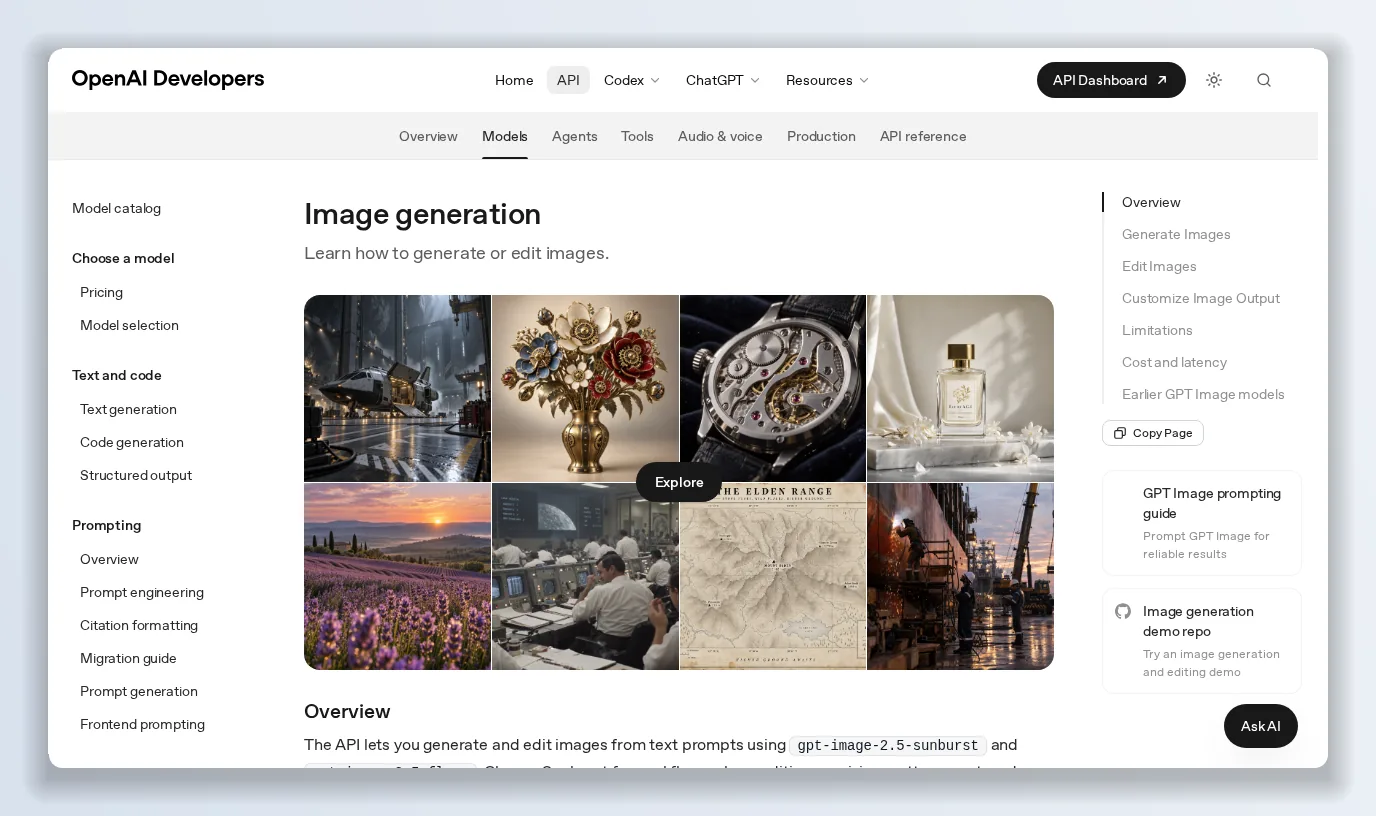Viewport: 1376px width, 816px height.
Task: Open the Audio & voice tab
Action: pyautogui.click(x=720, y=136)
